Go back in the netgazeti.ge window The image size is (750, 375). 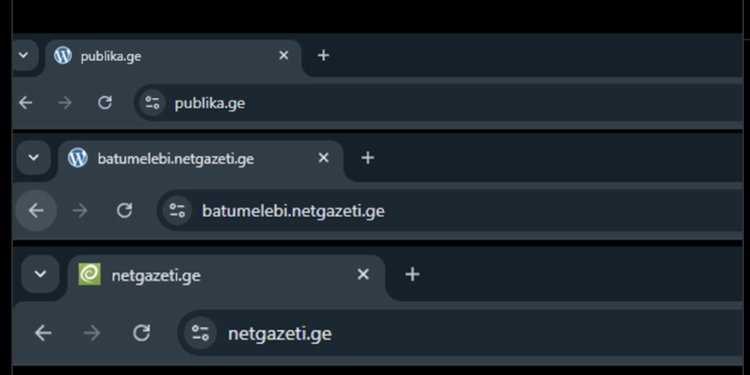coord(43,332)
